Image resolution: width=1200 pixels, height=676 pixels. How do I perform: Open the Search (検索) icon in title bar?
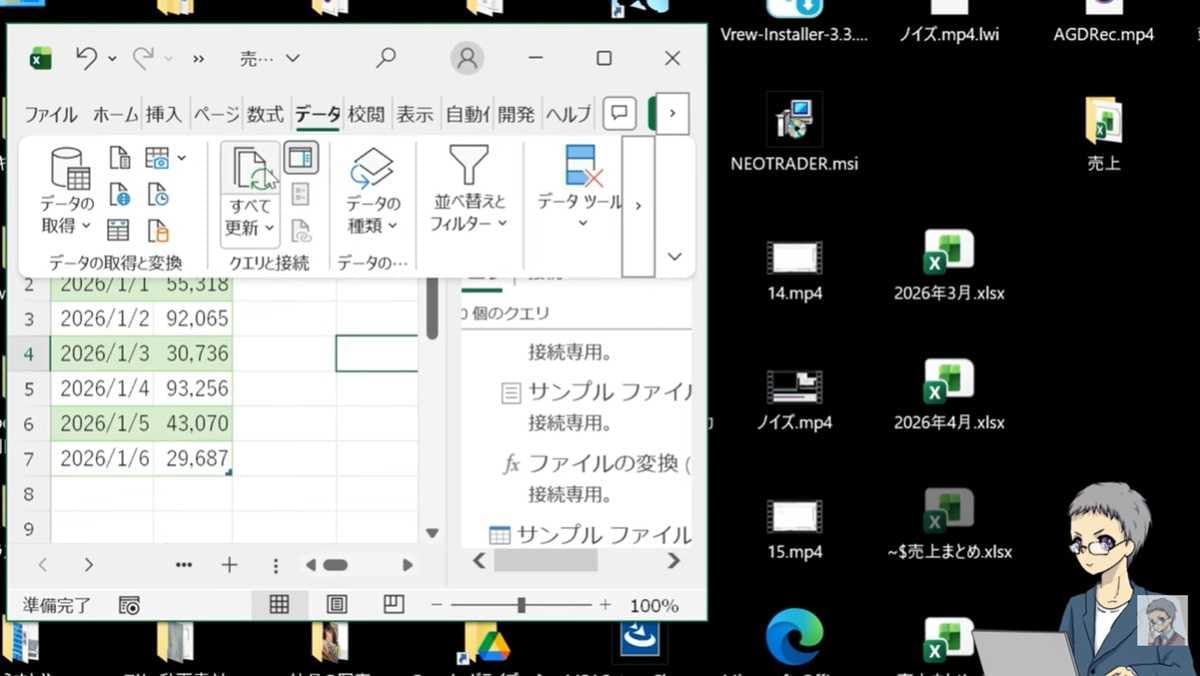[x=385, y=58]
